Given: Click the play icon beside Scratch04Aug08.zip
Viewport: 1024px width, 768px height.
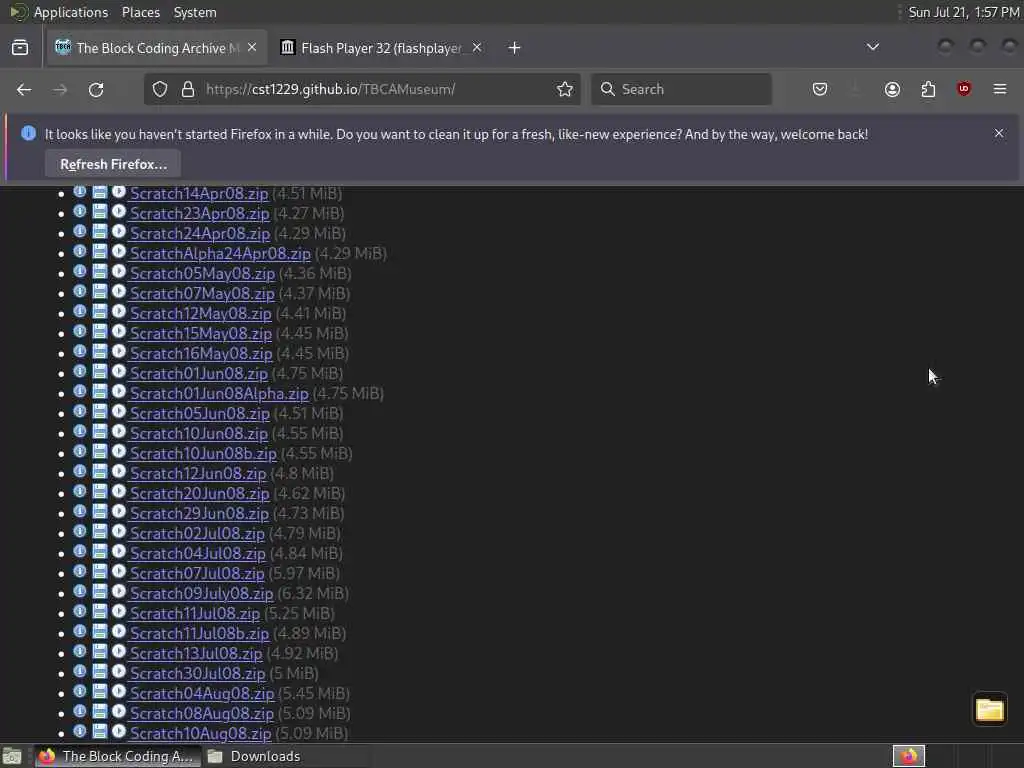Looking at the screenshot, I should [119, 692].
